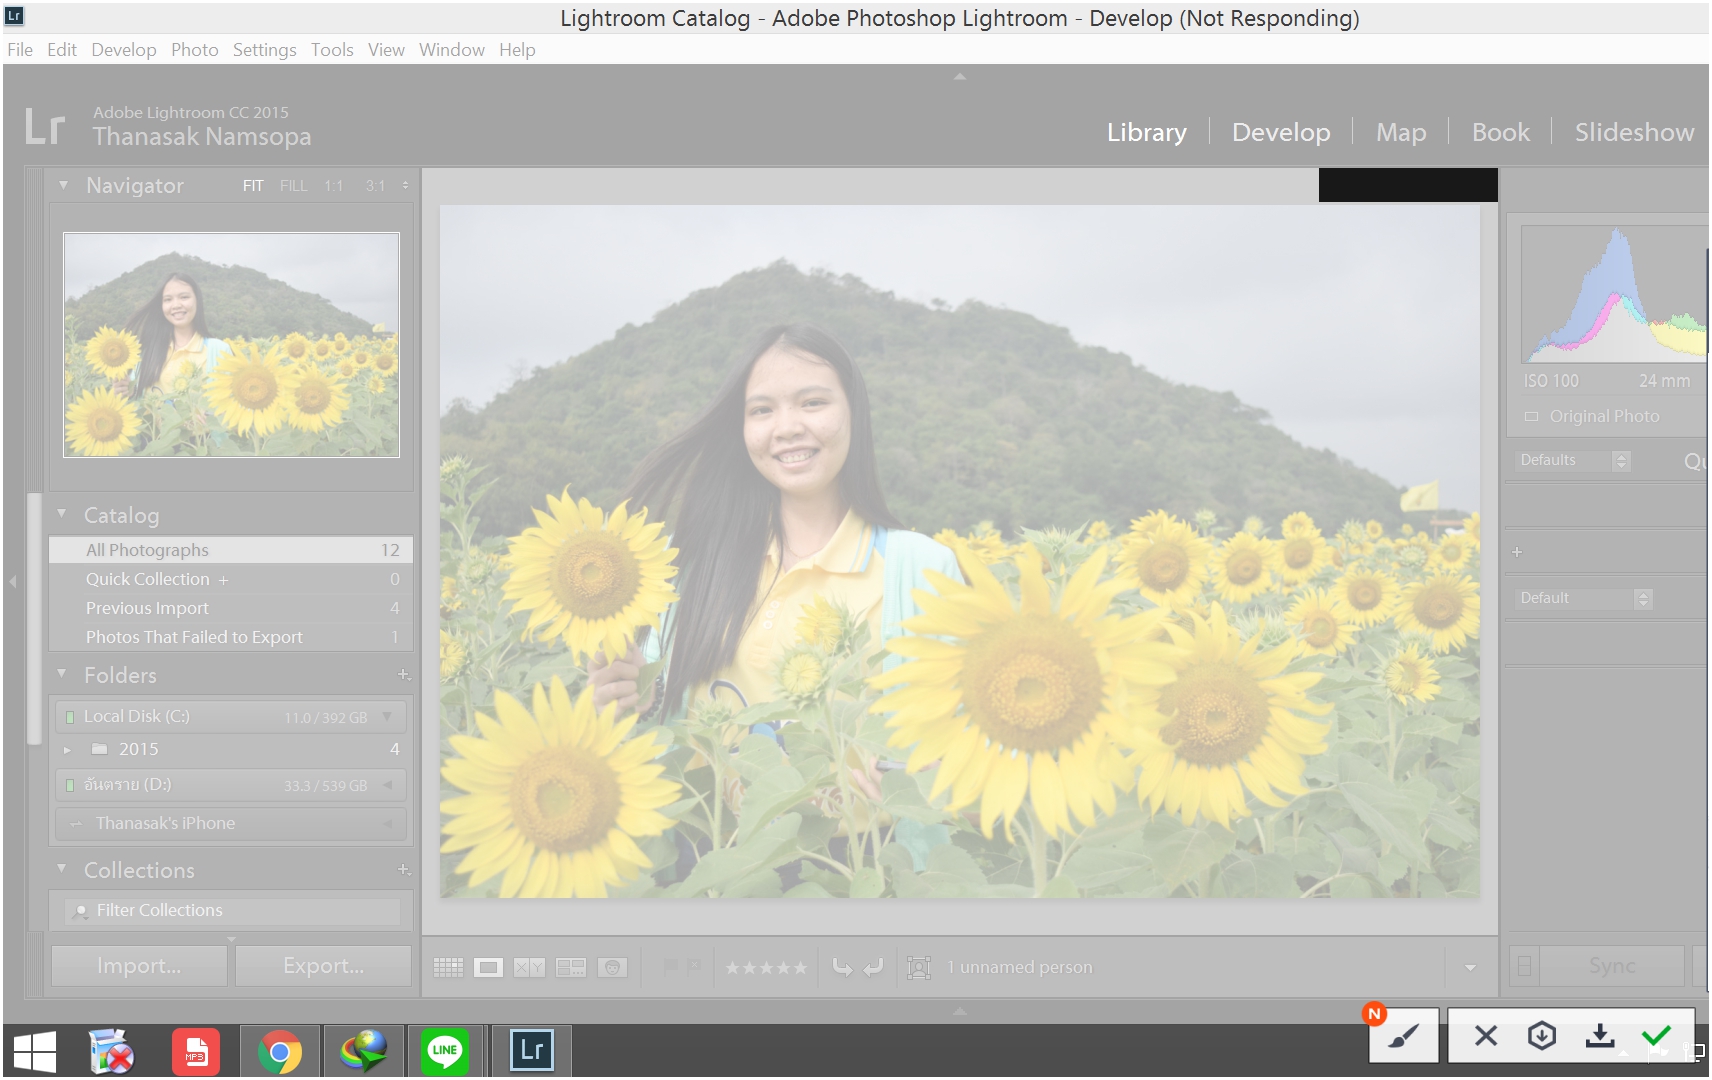
Task: Switch to the Map module
Action: [1401, 132]
